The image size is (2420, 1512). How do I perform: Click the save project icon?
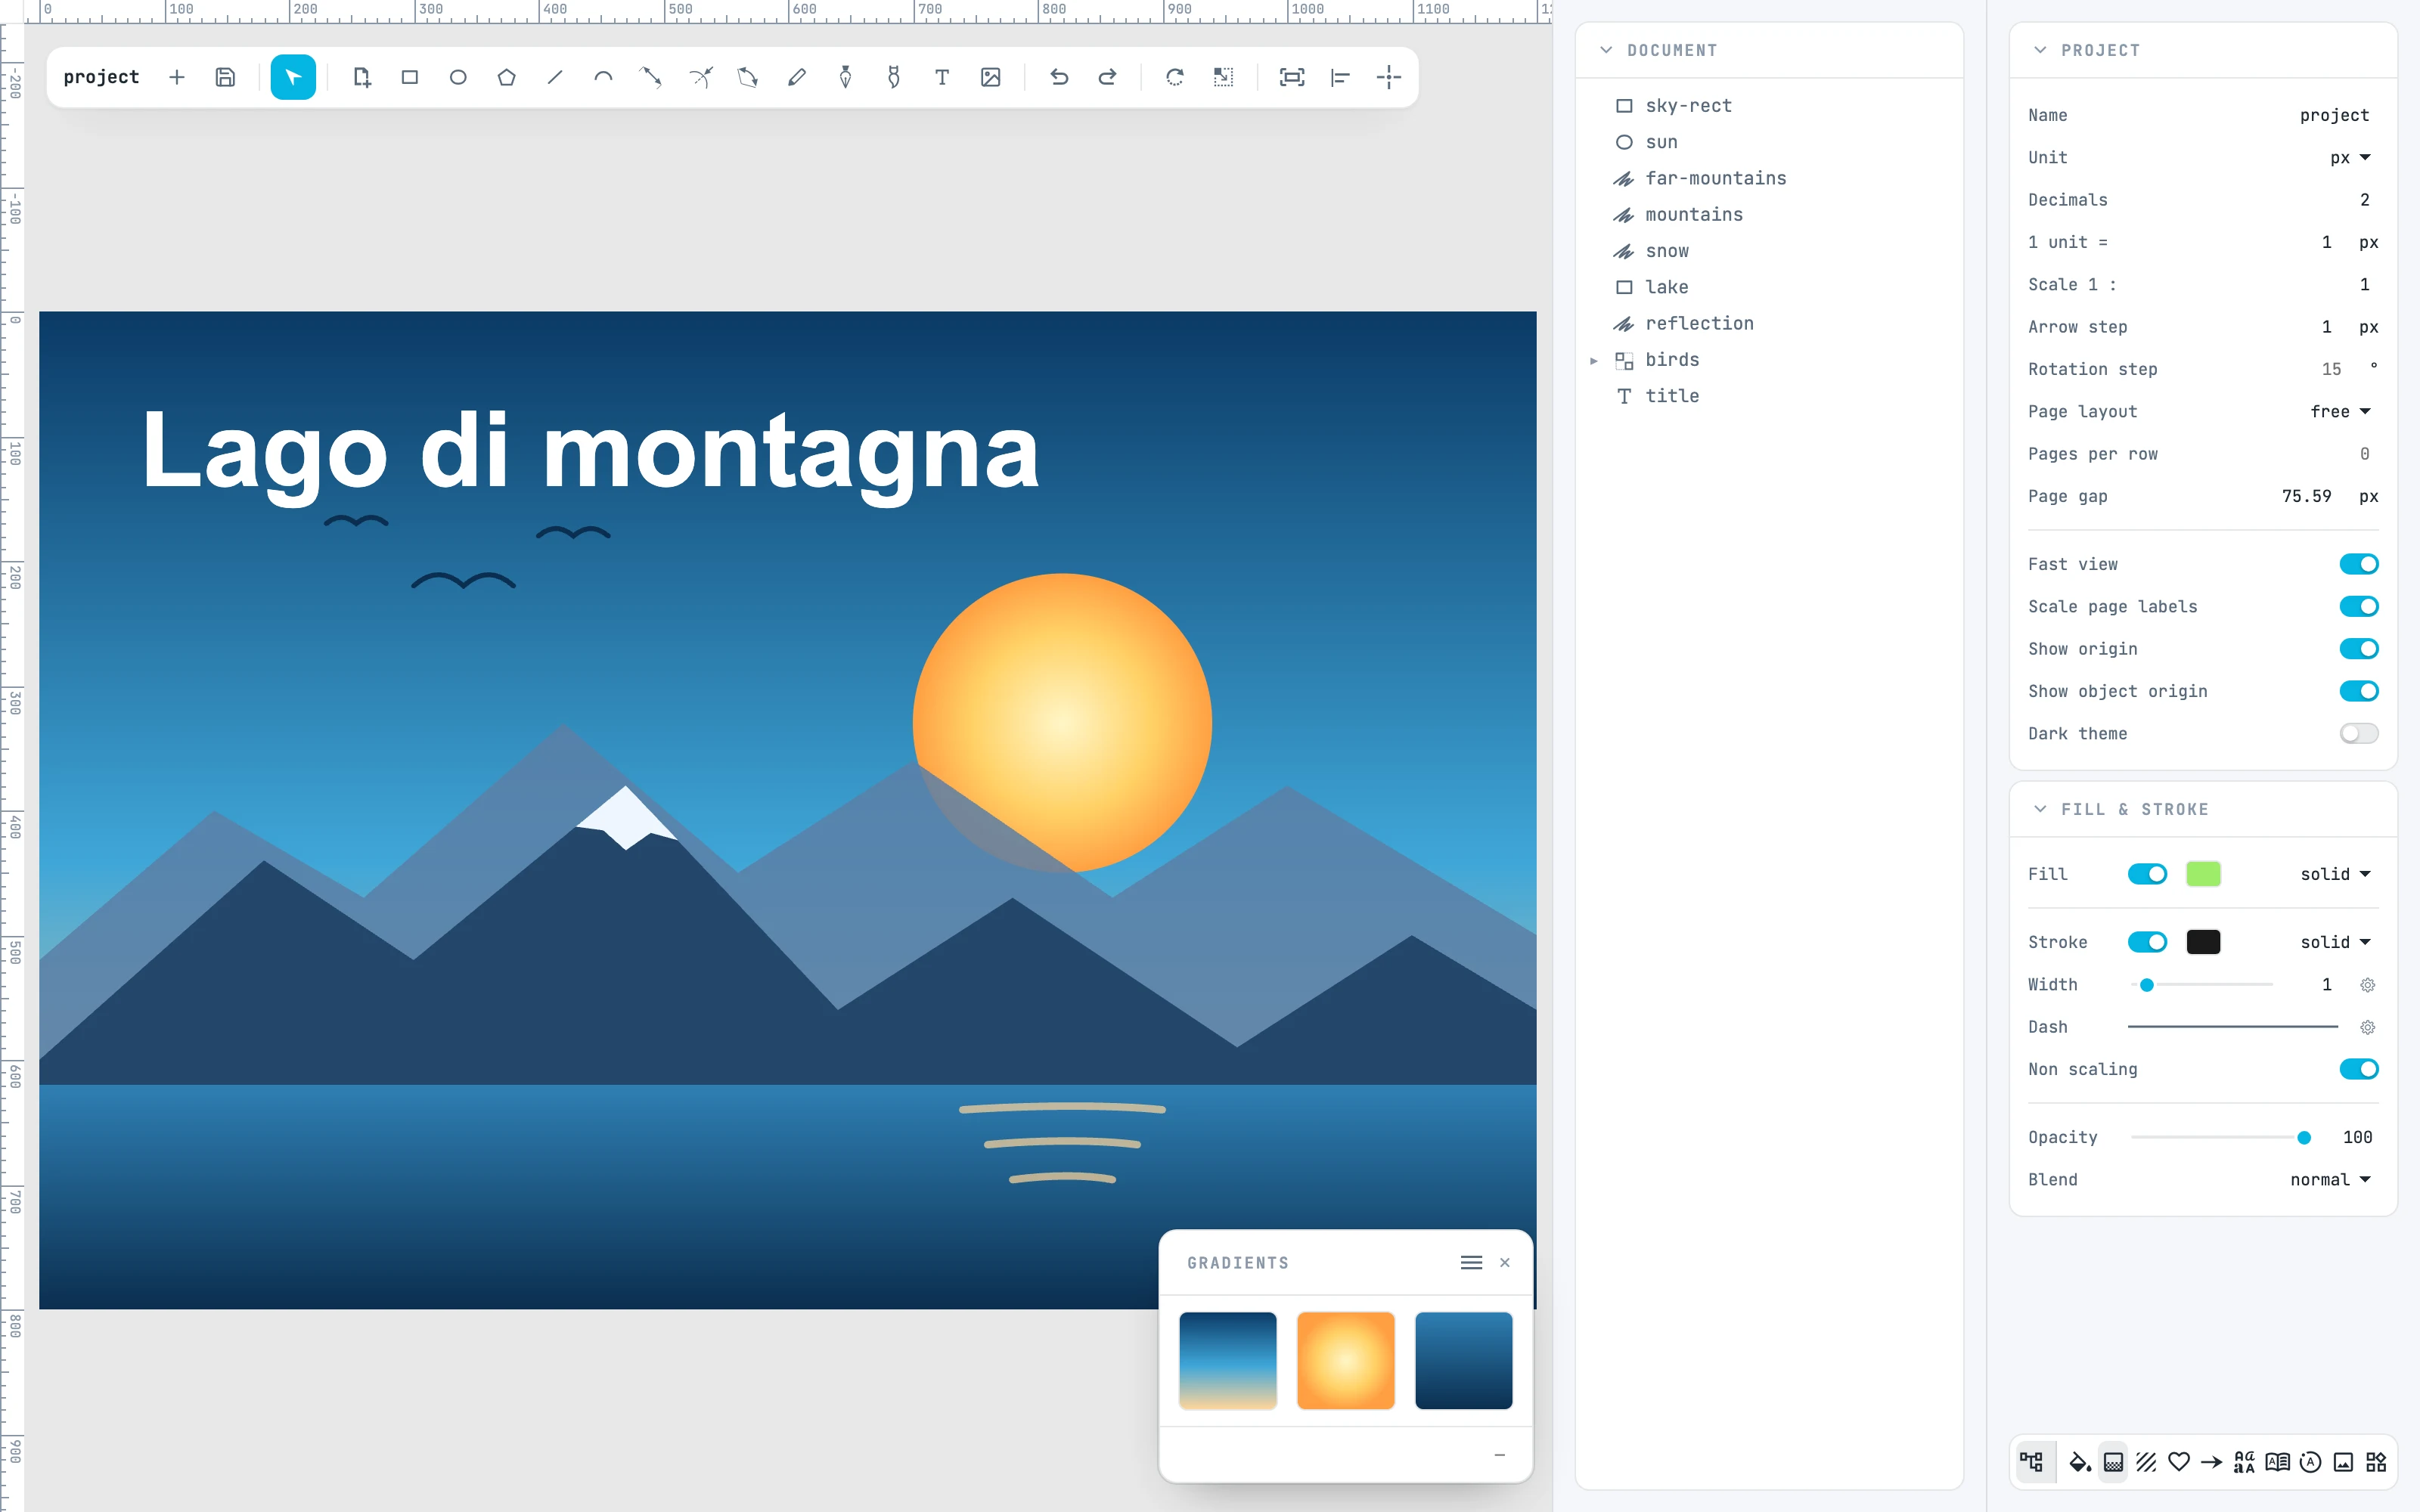[x=225, y=77]
